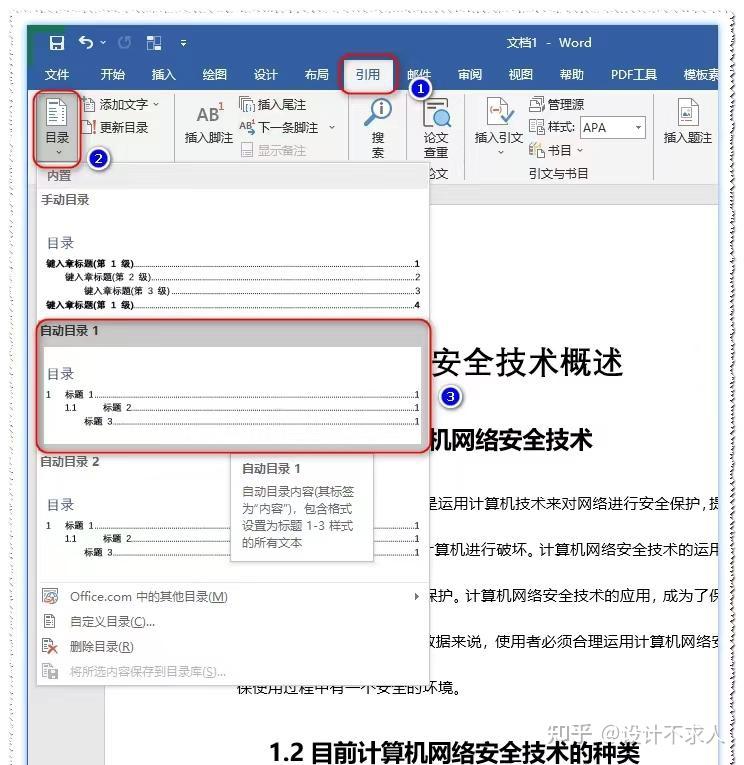Click the 内置 section header in gallery
The image size is (744, 765).
[x=59, y=176]
